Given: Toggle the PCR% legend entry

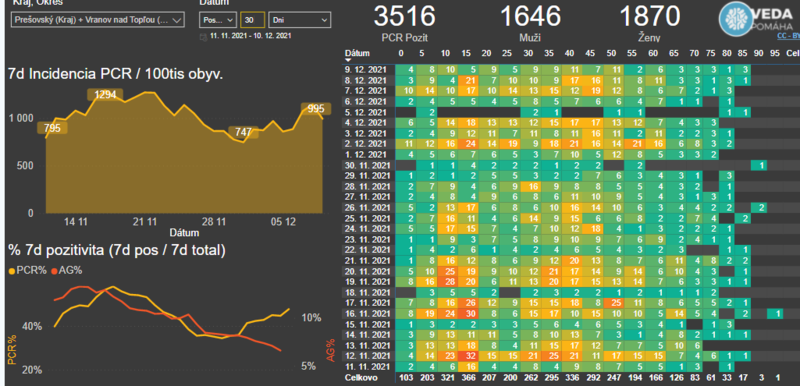Looking at the screenshot, I should (27, 270).
